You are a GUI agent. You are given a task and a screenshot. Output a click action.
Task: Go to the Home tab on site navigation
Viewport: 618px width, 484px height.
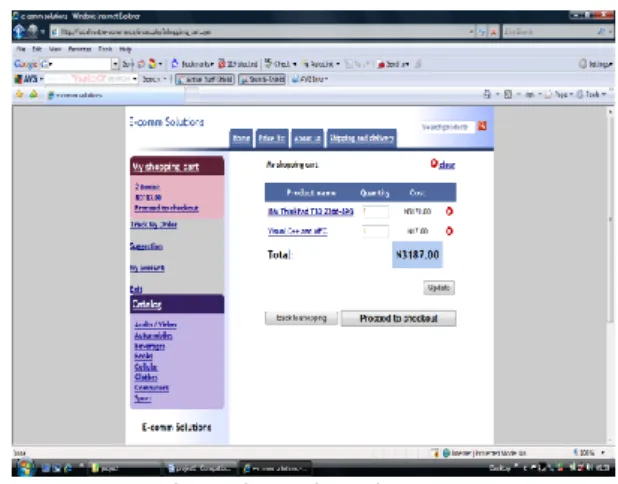[x=241, y=138]
